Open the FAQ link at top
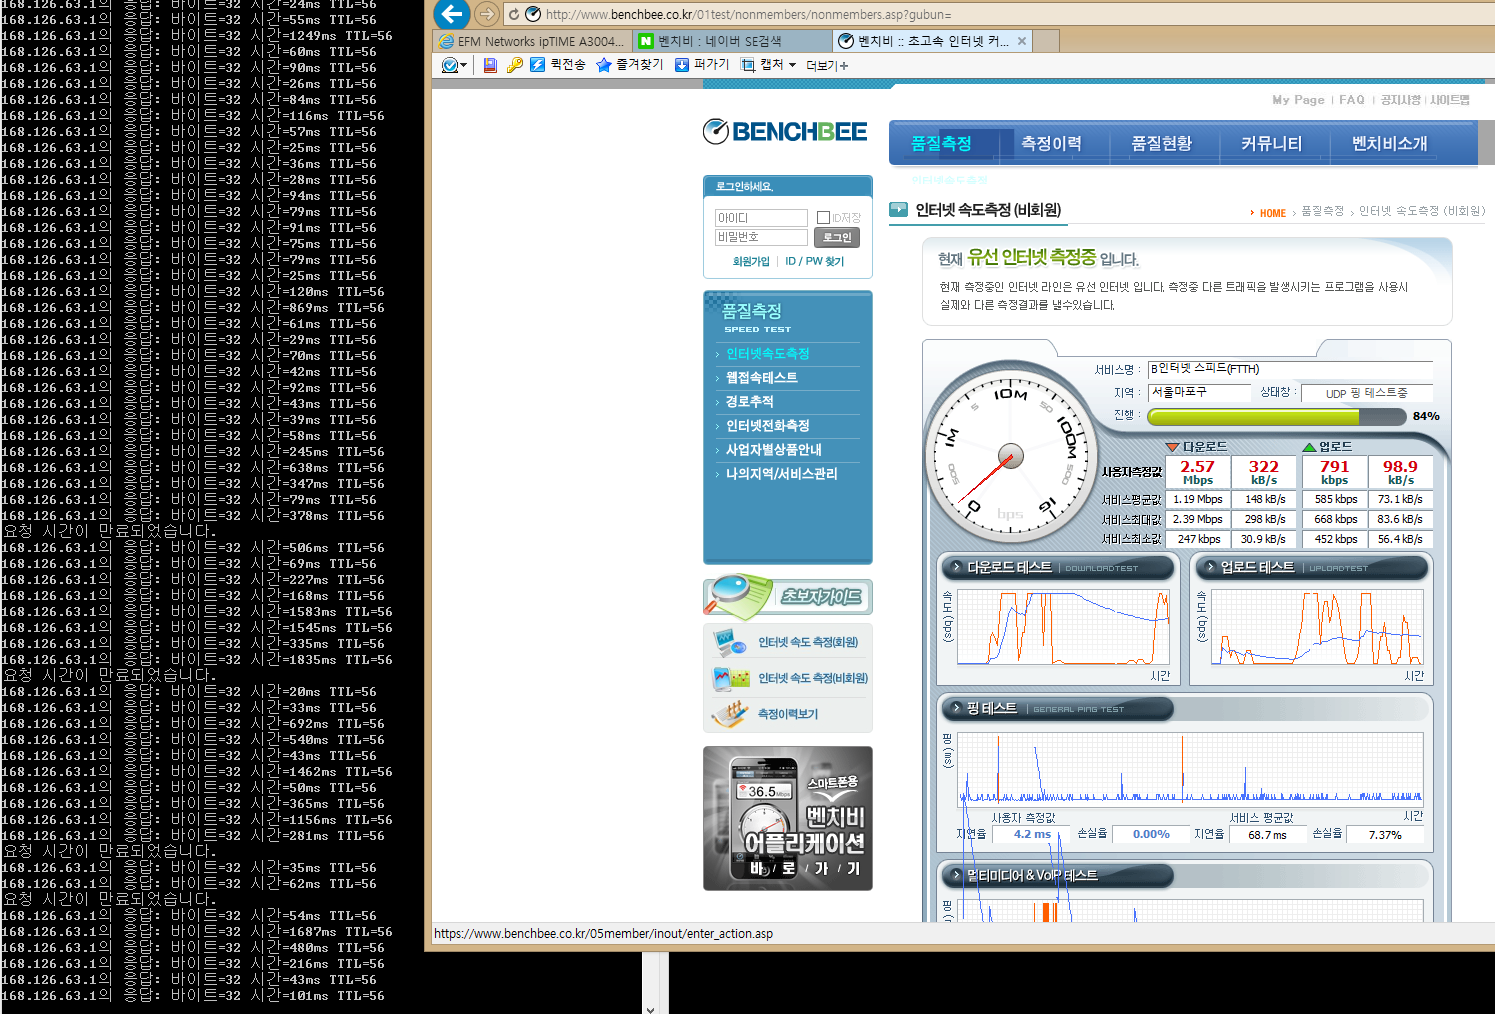Image resolution: width=1495 pixels, height=1014 pixels. coord(1352,100)
